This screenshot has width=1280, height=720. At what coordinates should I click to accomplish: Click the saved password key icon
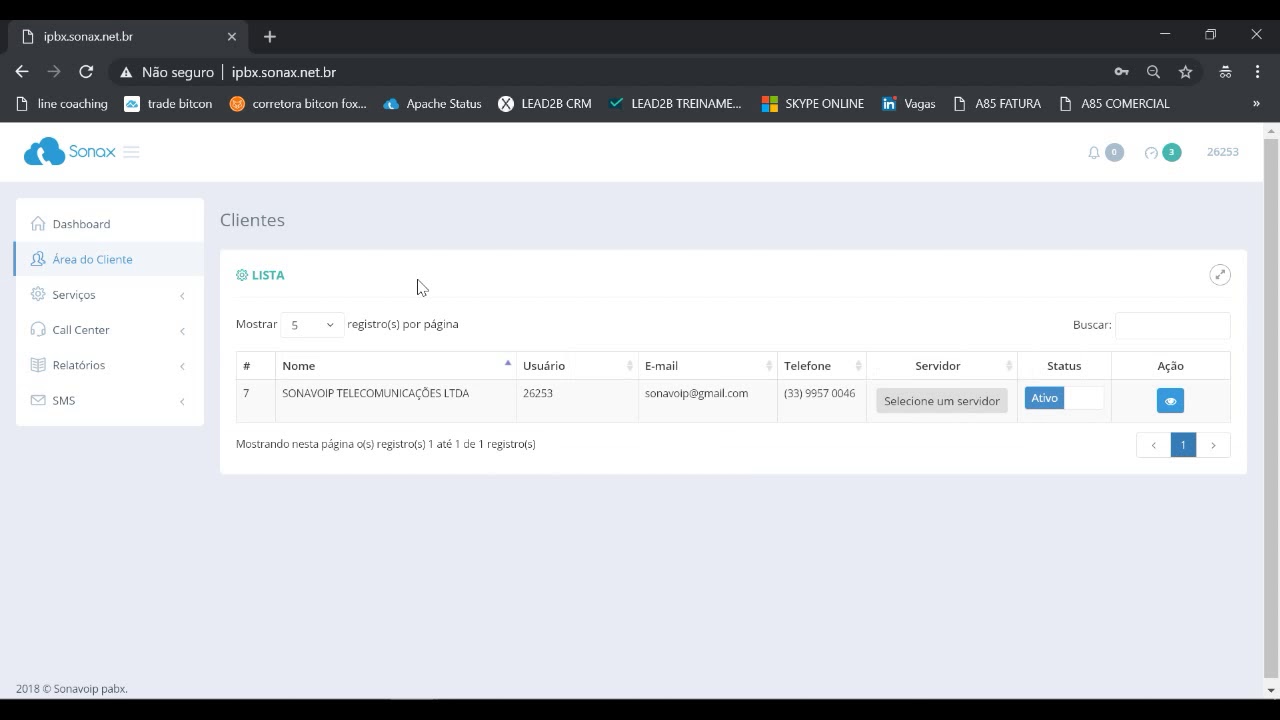tap(1121, 72)
